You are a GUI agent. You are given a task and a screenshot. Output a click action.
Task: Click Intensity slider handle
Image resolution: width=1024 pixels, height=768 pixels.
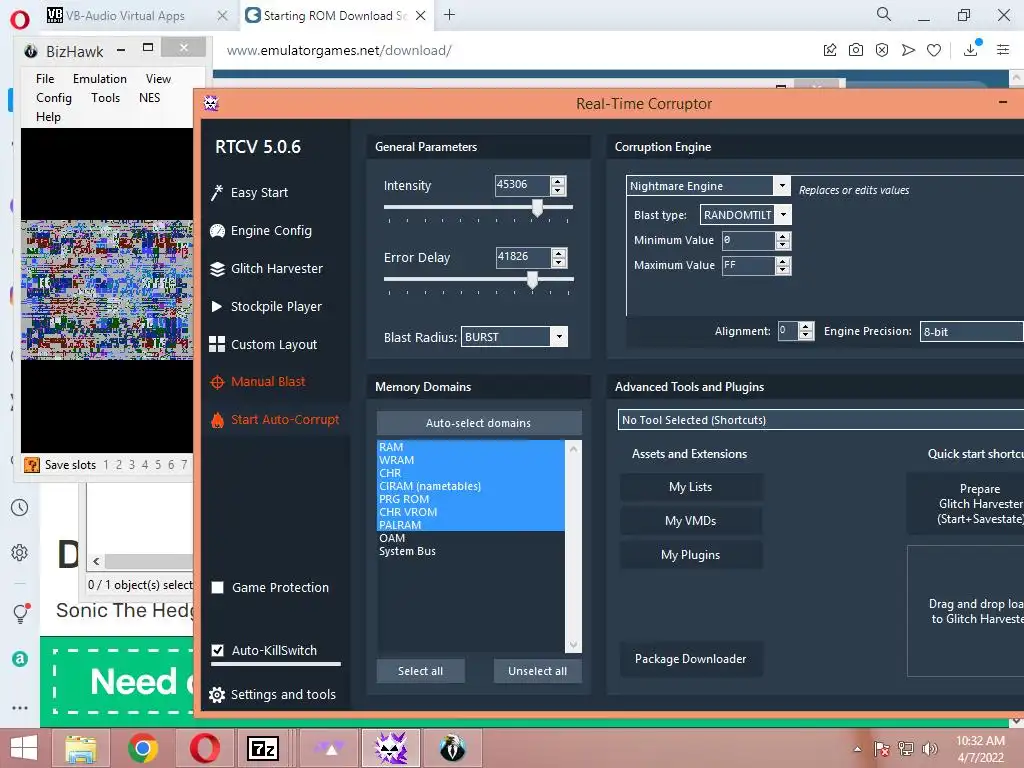(x=537, y=208)
